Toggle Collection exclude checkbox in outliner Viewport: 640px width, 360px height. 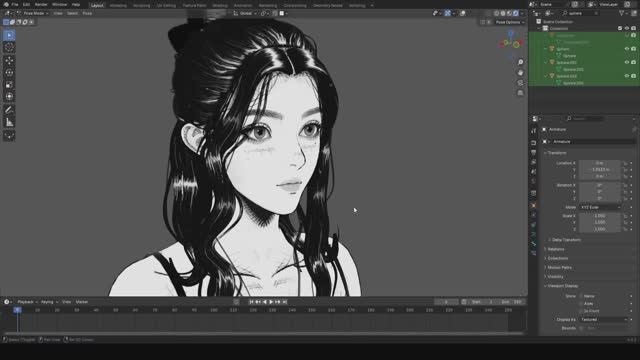[x=620, y=28]
